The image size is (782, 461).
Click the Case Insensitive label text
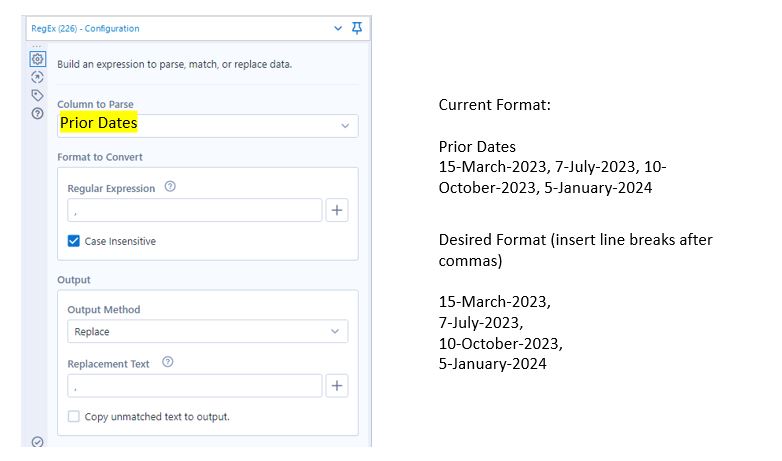(120, 241)
